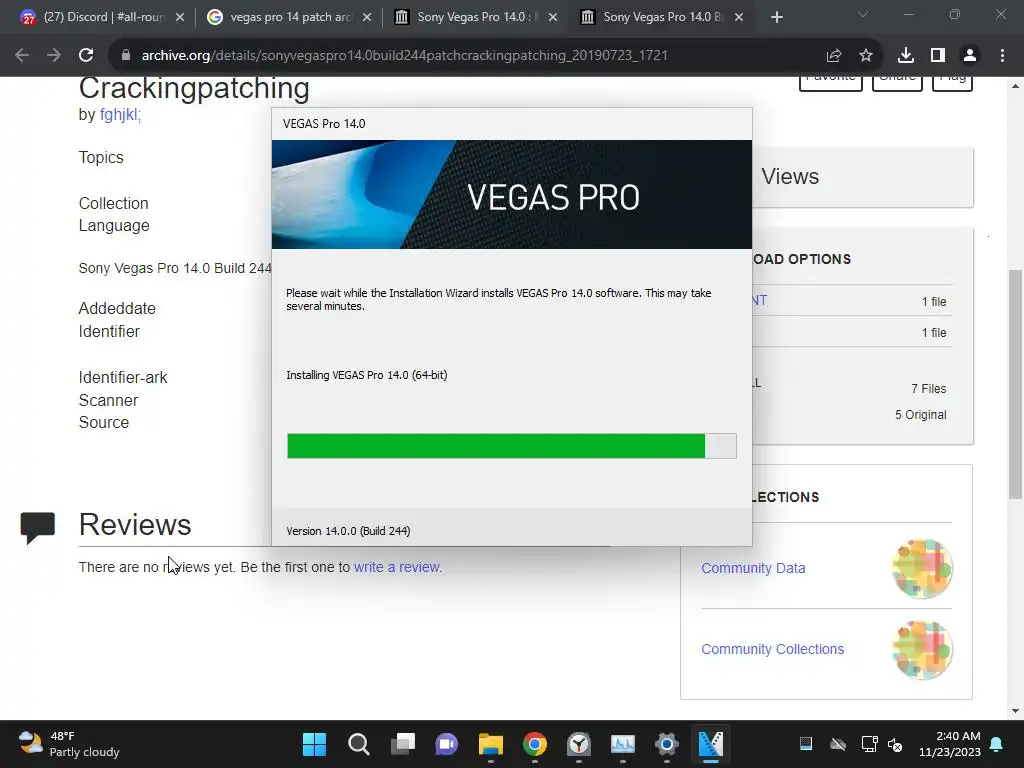Toggle the Chrome side panel icon
Screen dimensions: 1024x768
pyautogui.click(x=938, y=56)
